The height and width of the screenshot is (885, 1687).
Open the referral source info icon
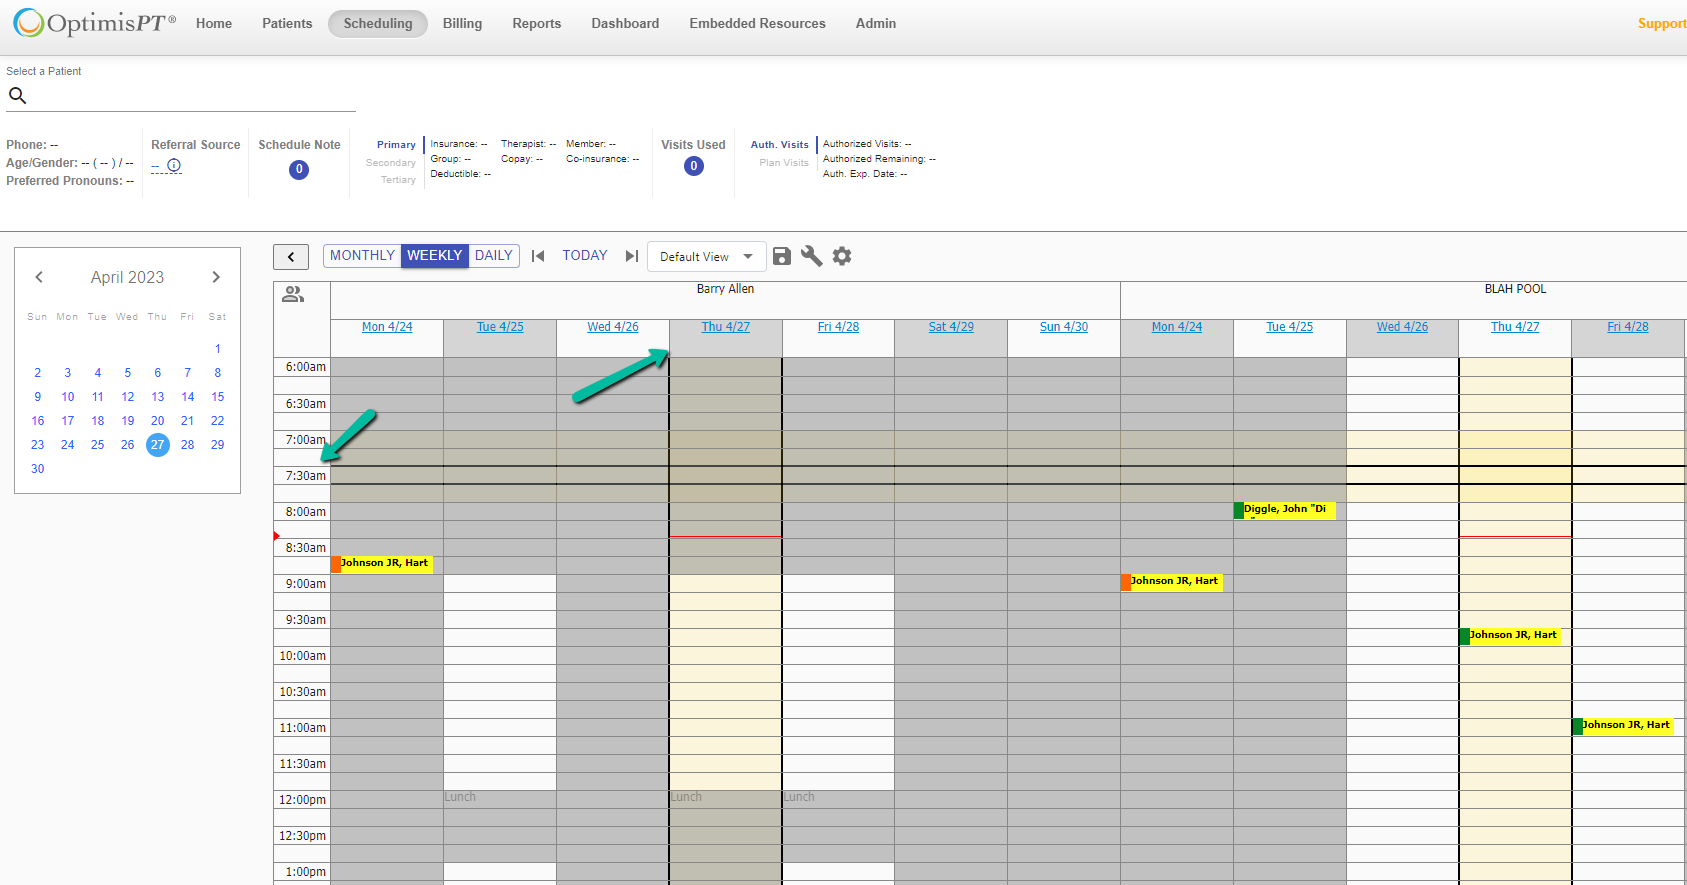point(174,165)
